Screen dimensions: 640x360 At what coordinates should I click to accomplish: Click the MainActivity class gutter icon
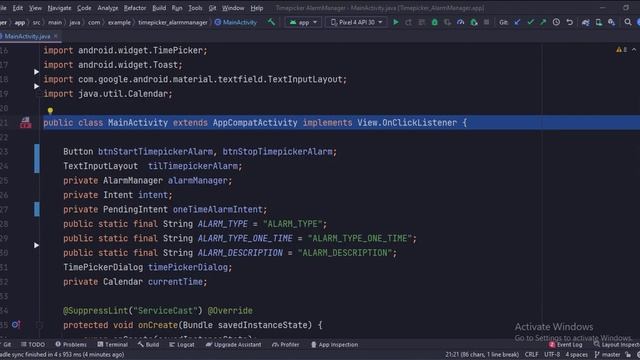coord(25,122)
